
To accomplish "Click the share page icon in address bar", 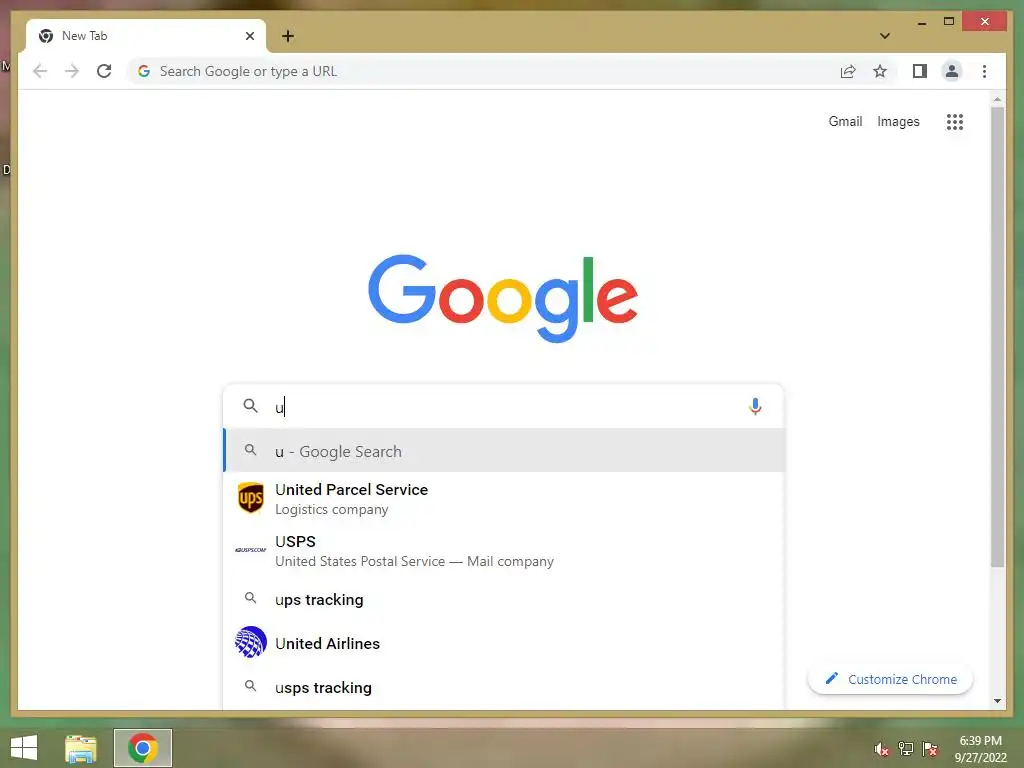I will (x=848, y=71).
